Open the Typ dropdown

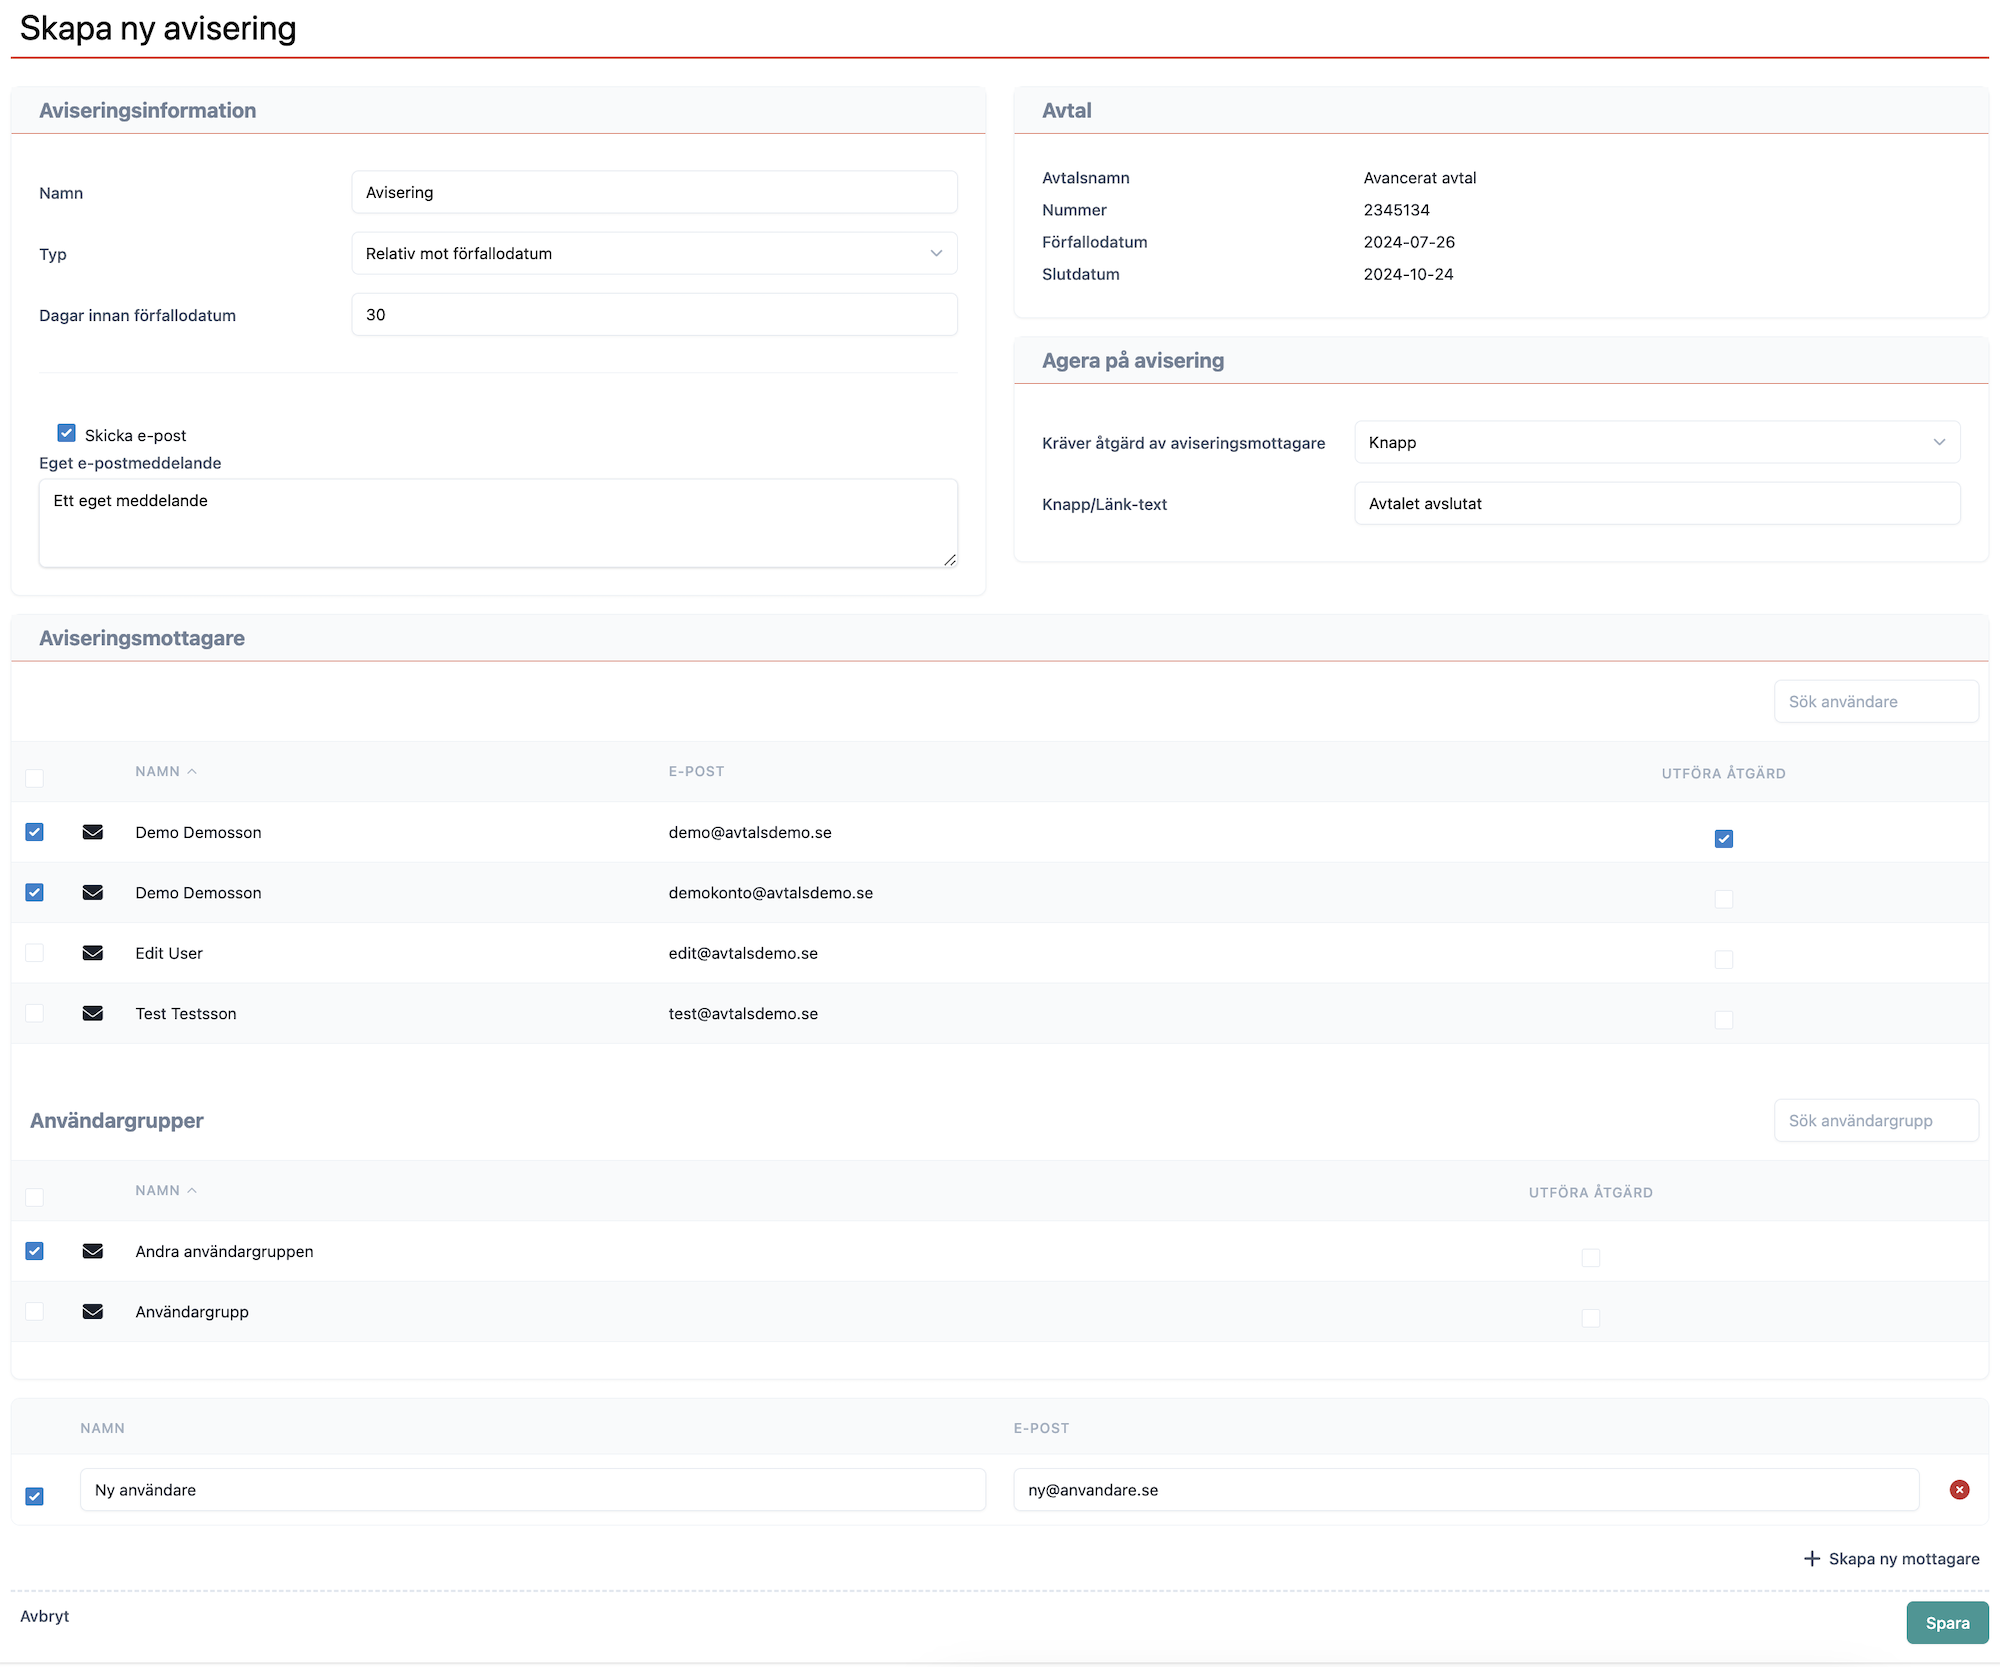click(654, 254)
